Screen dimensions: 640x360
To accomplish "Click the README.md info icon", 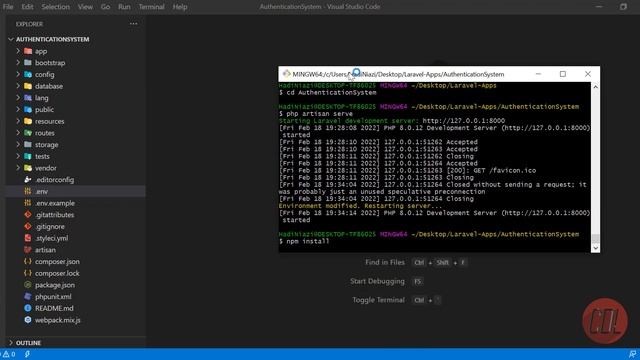I will (28, 308).
